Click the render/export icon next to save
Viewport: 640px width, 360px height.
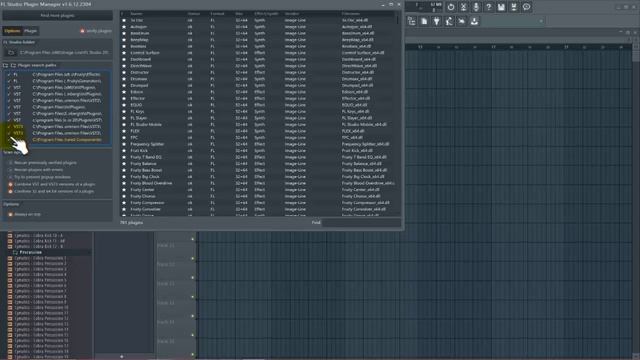514,7
